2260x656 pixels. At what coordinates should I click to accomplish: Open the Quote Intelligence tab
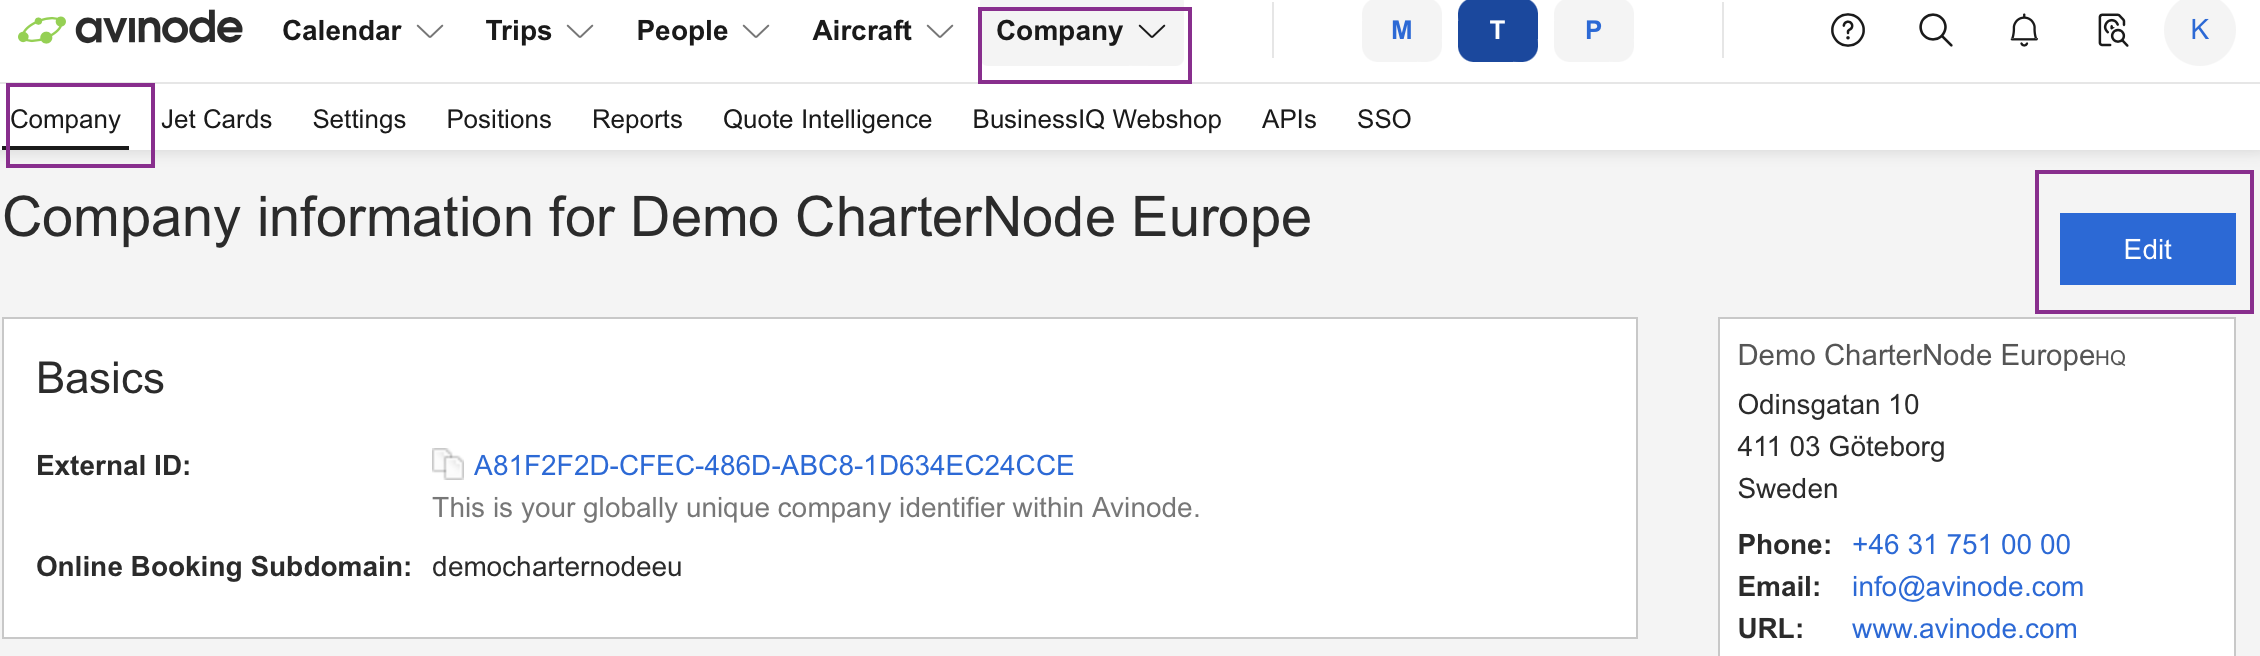pyautogui.click(x=827, y=119)
